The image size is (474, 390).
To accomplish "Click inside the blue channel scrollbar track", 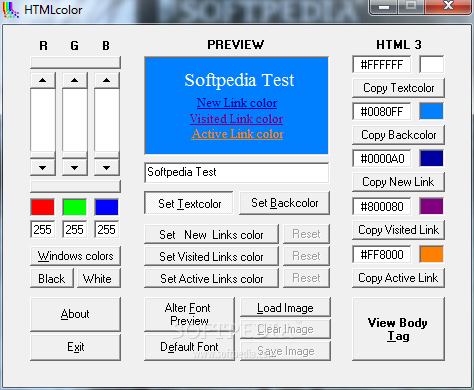I will coord(107,120).
